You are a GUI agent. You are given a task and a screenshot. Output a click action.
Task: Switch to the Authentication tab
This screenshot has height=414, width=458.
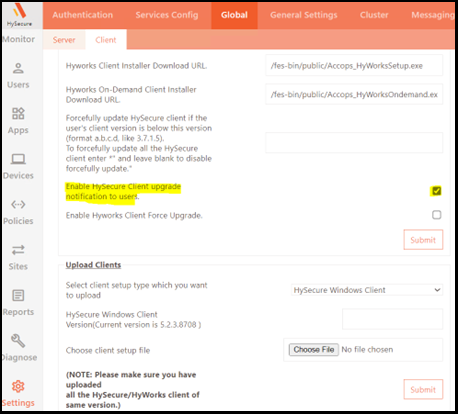(x=83, y=15)
